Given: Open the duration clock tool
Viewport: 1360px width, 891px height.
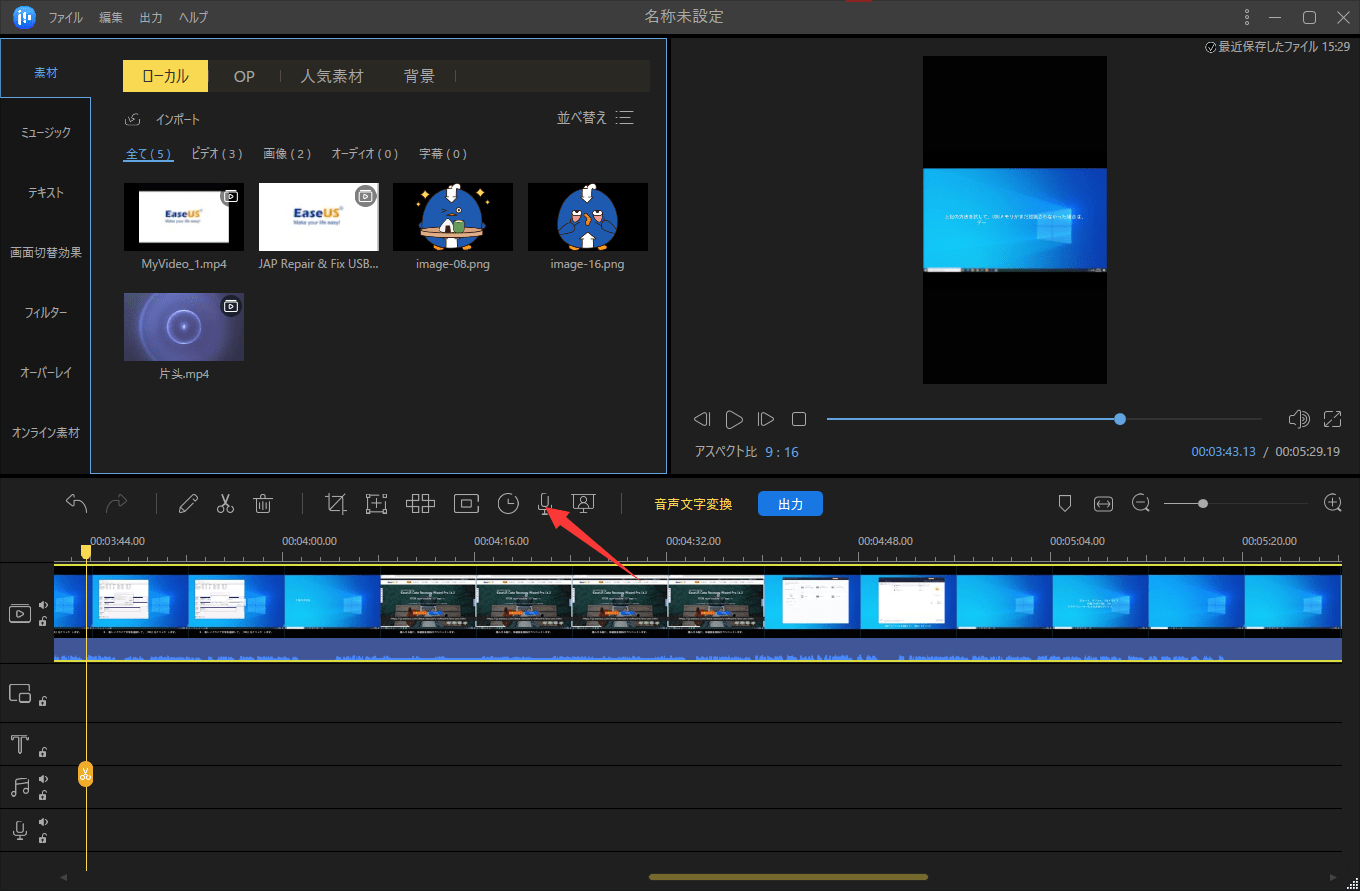Looking at the screenshot, I should pos(508,504).
